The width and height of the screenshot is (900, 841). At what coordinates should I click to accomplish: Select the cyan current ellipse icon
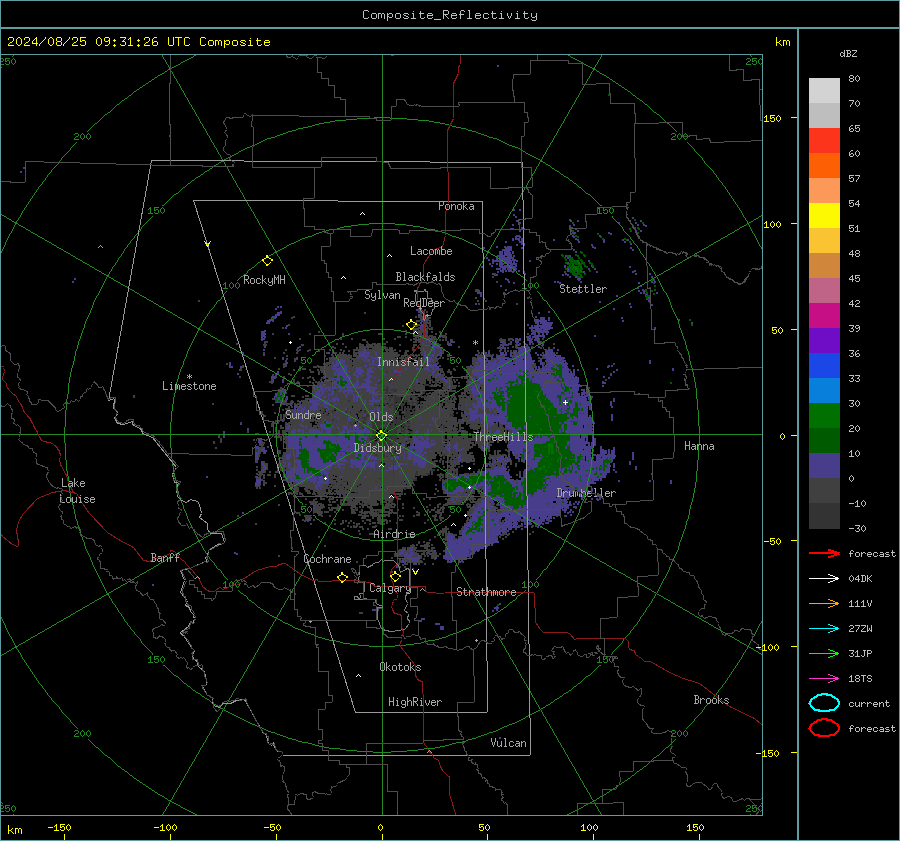click(824, 703)
